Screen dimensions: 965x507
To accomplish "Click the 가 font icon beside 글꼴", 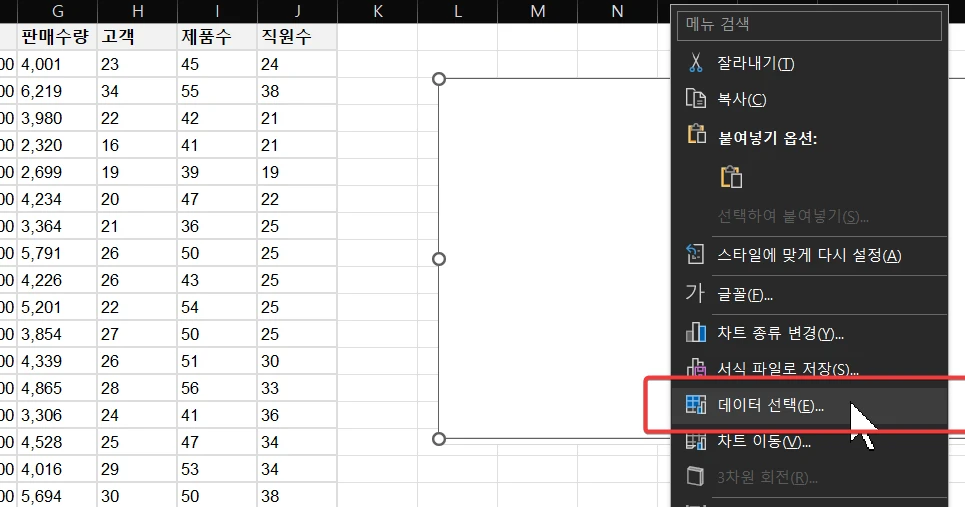I will 695,294.
